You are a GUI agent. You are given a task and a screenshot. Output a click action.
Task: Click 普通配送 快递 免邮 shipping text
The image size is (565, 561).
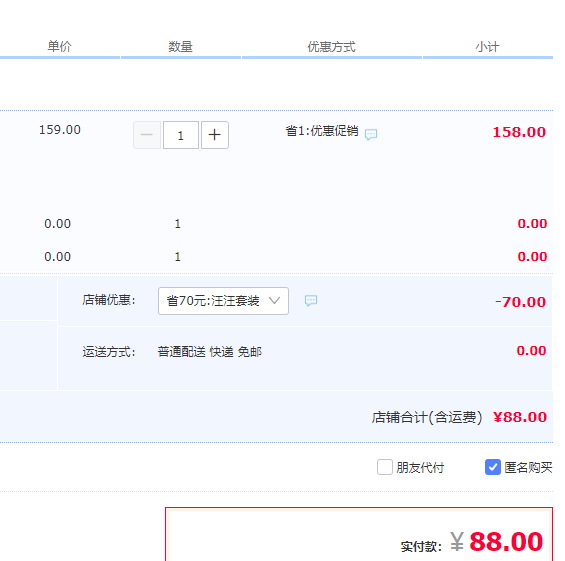tap(210, 352)
